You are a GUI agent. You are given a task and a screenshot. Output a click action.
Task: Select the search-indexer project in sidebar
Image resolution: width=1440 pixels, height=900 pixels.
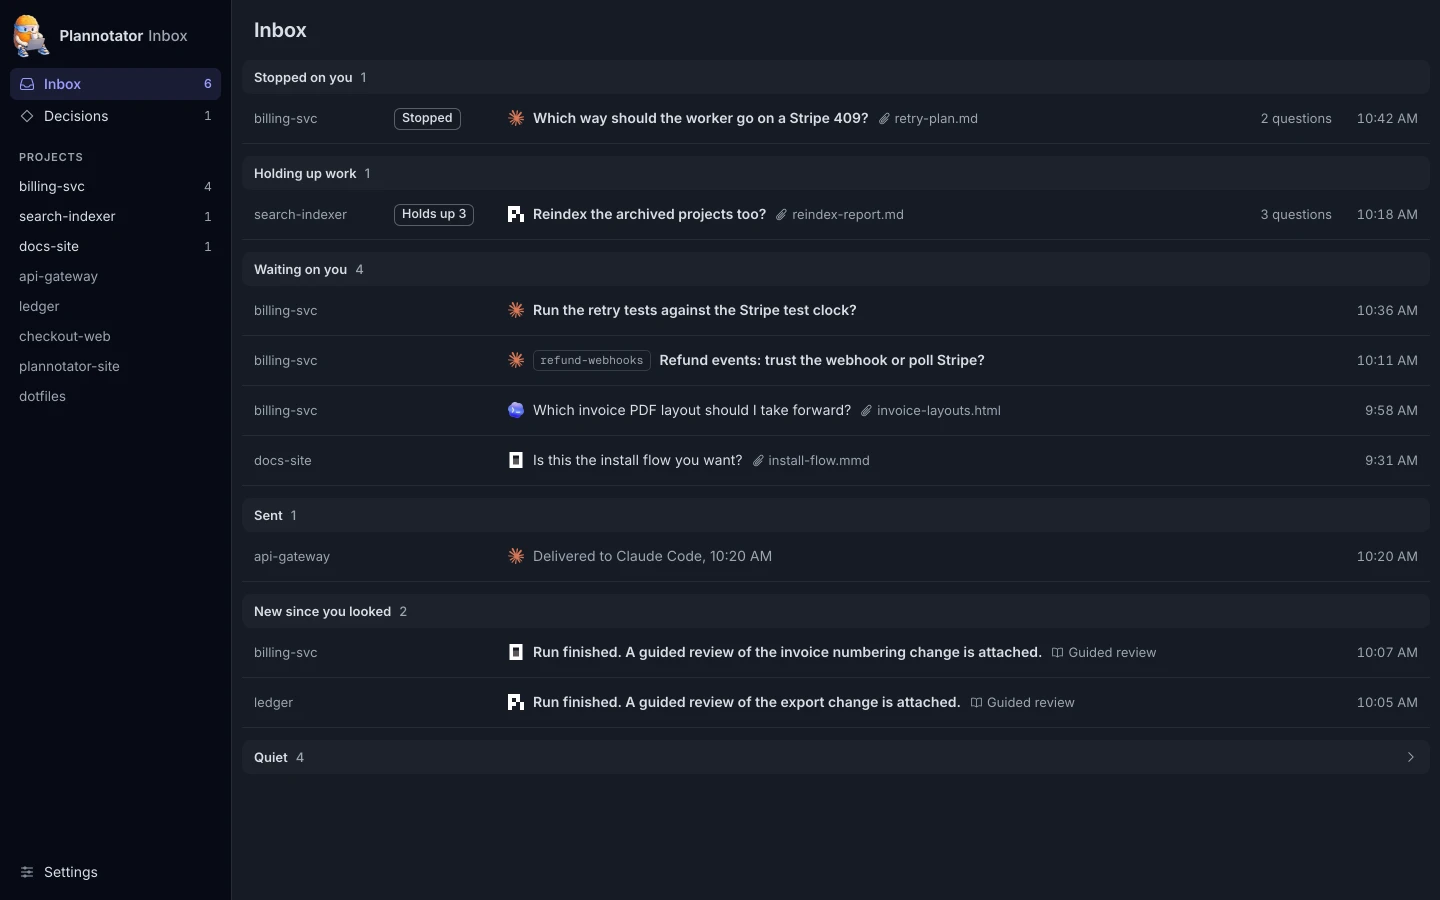pos(115,216)
